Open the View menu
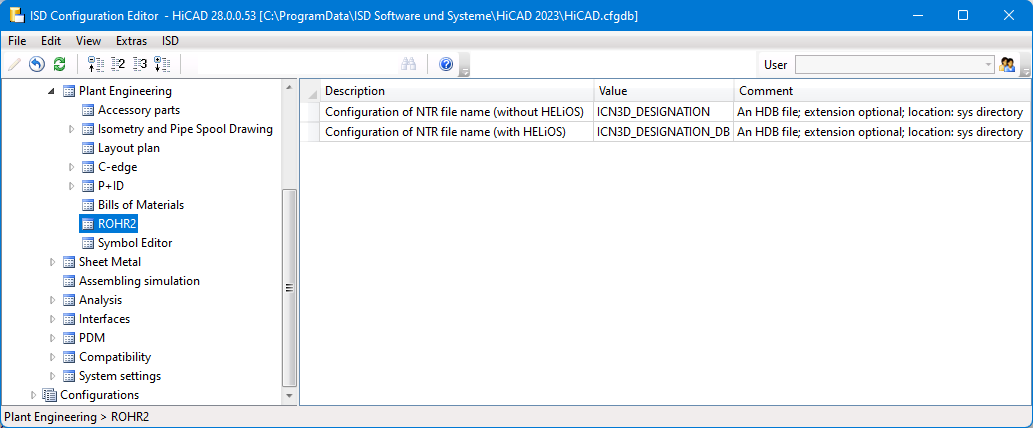 [88, 41]
